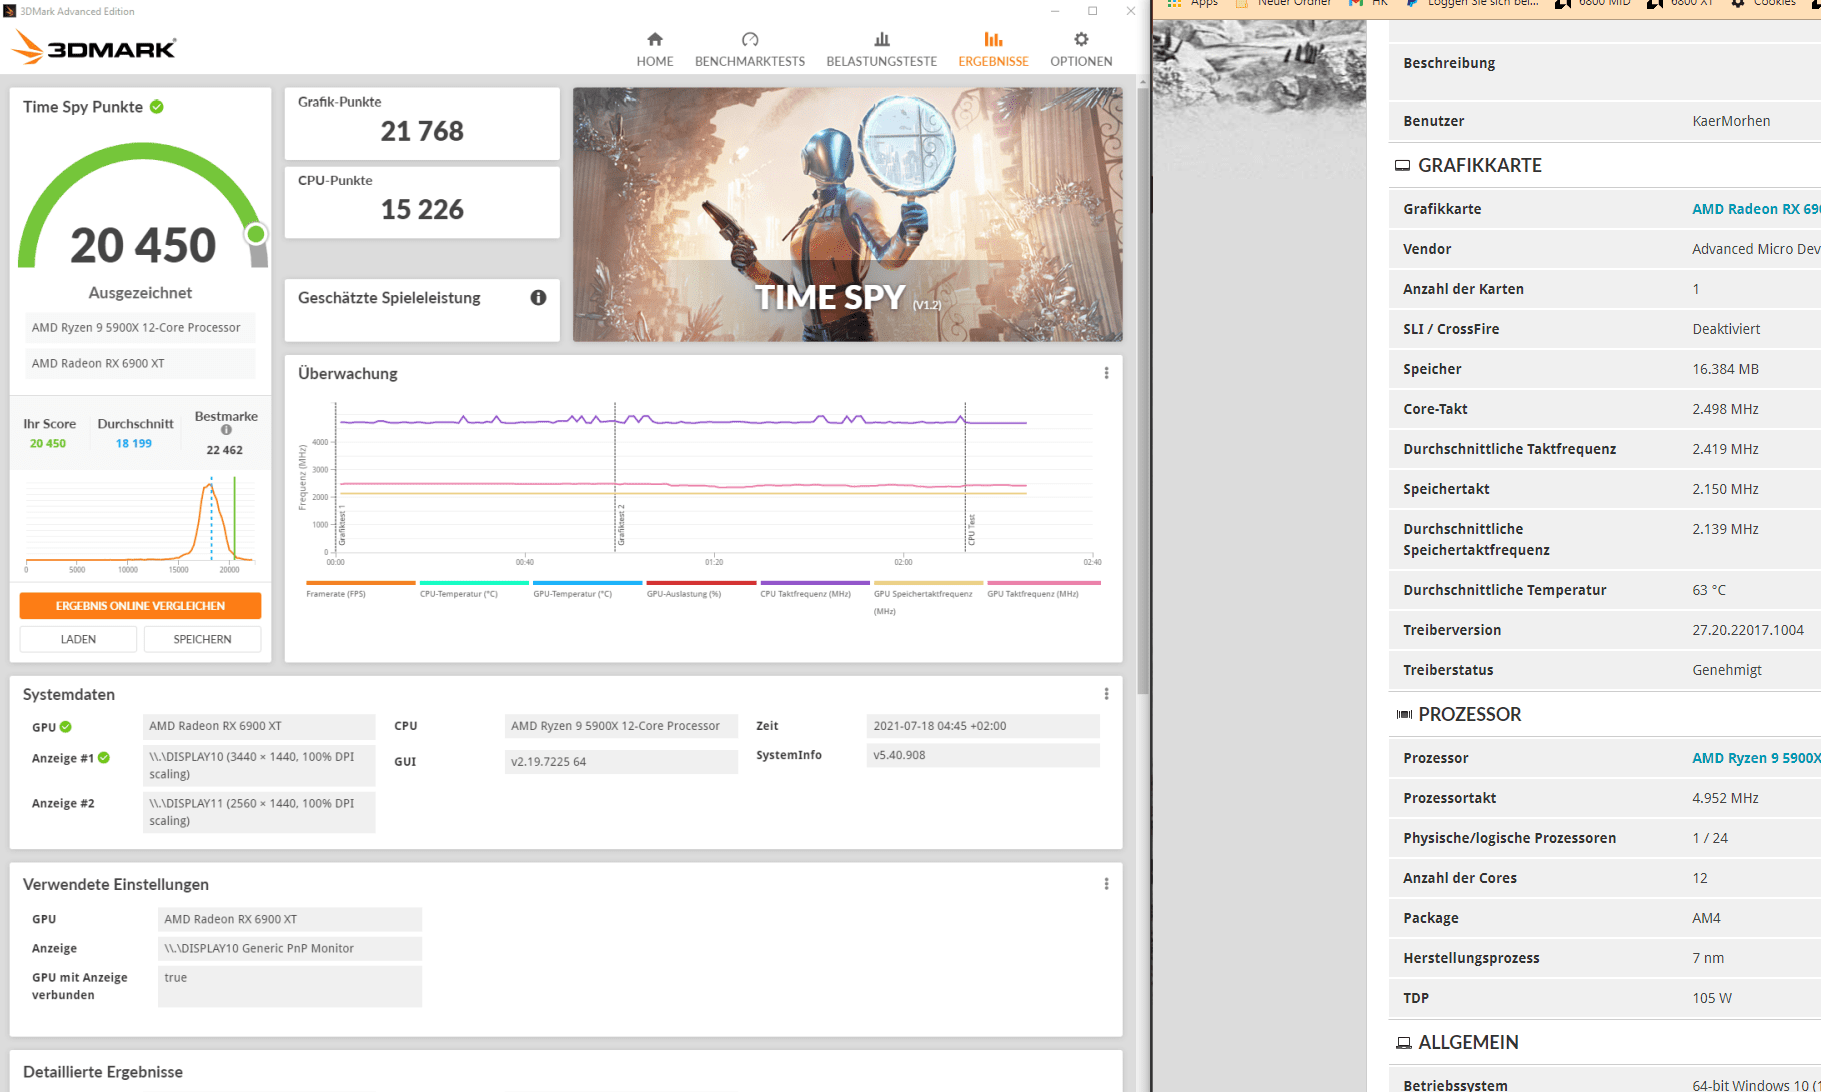Open the Überwachung three-dot menu

pos(1106,373)
